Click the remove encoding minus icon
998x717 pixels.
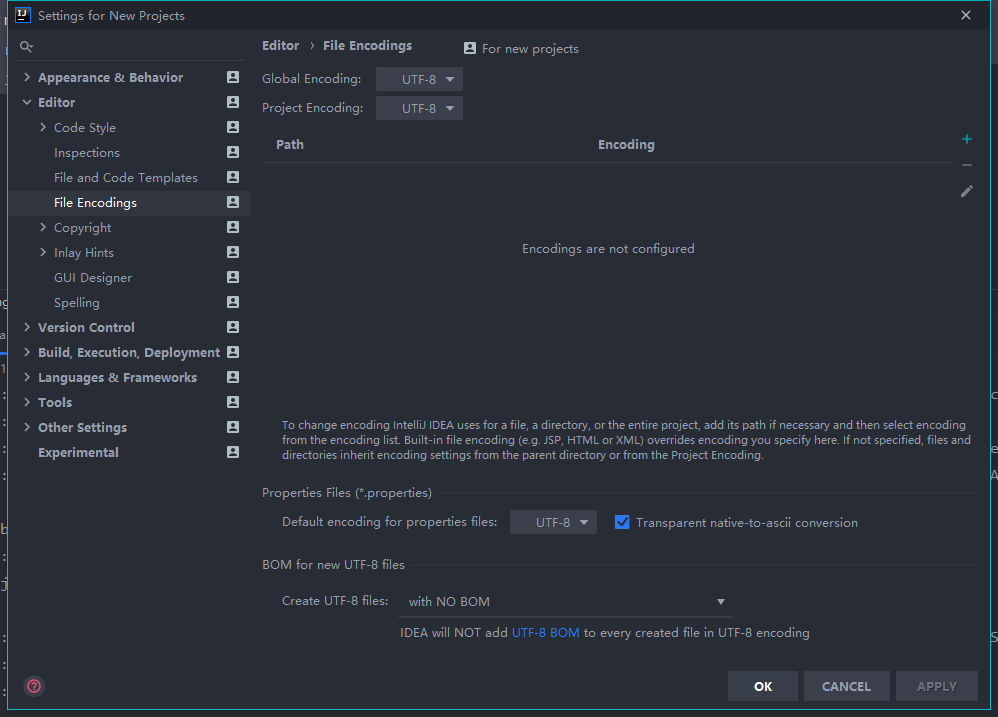(966, 165)
